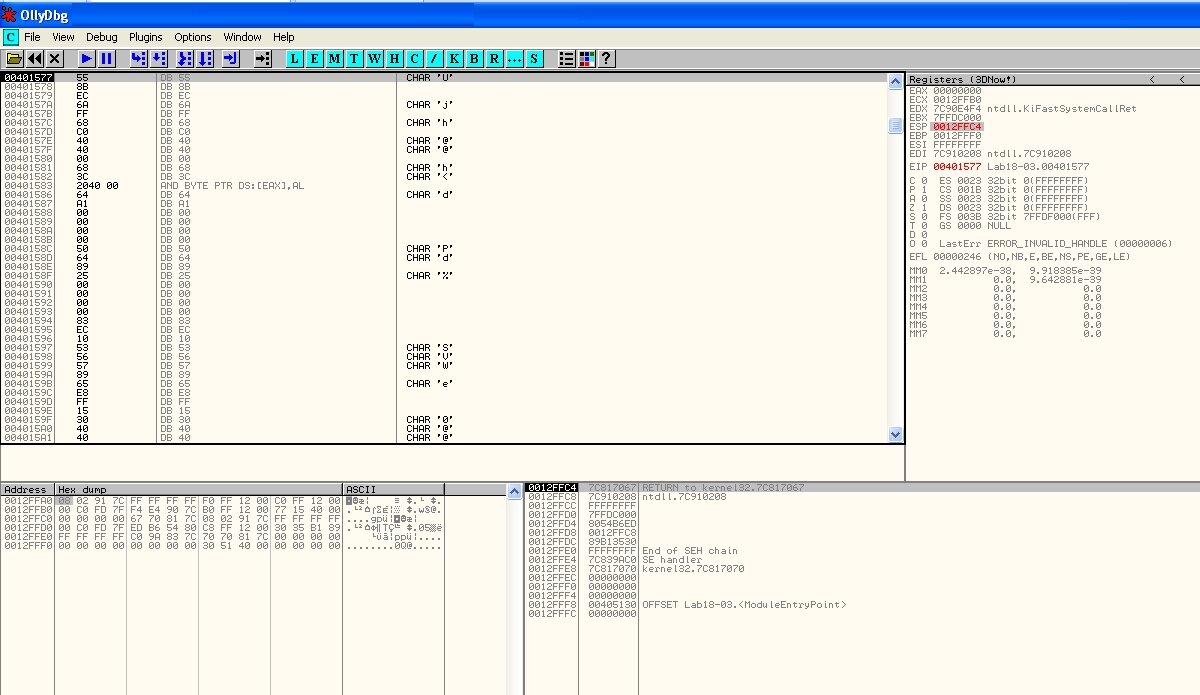
Task: Open the appearance color scheme icon
Action: click(586, 59)
